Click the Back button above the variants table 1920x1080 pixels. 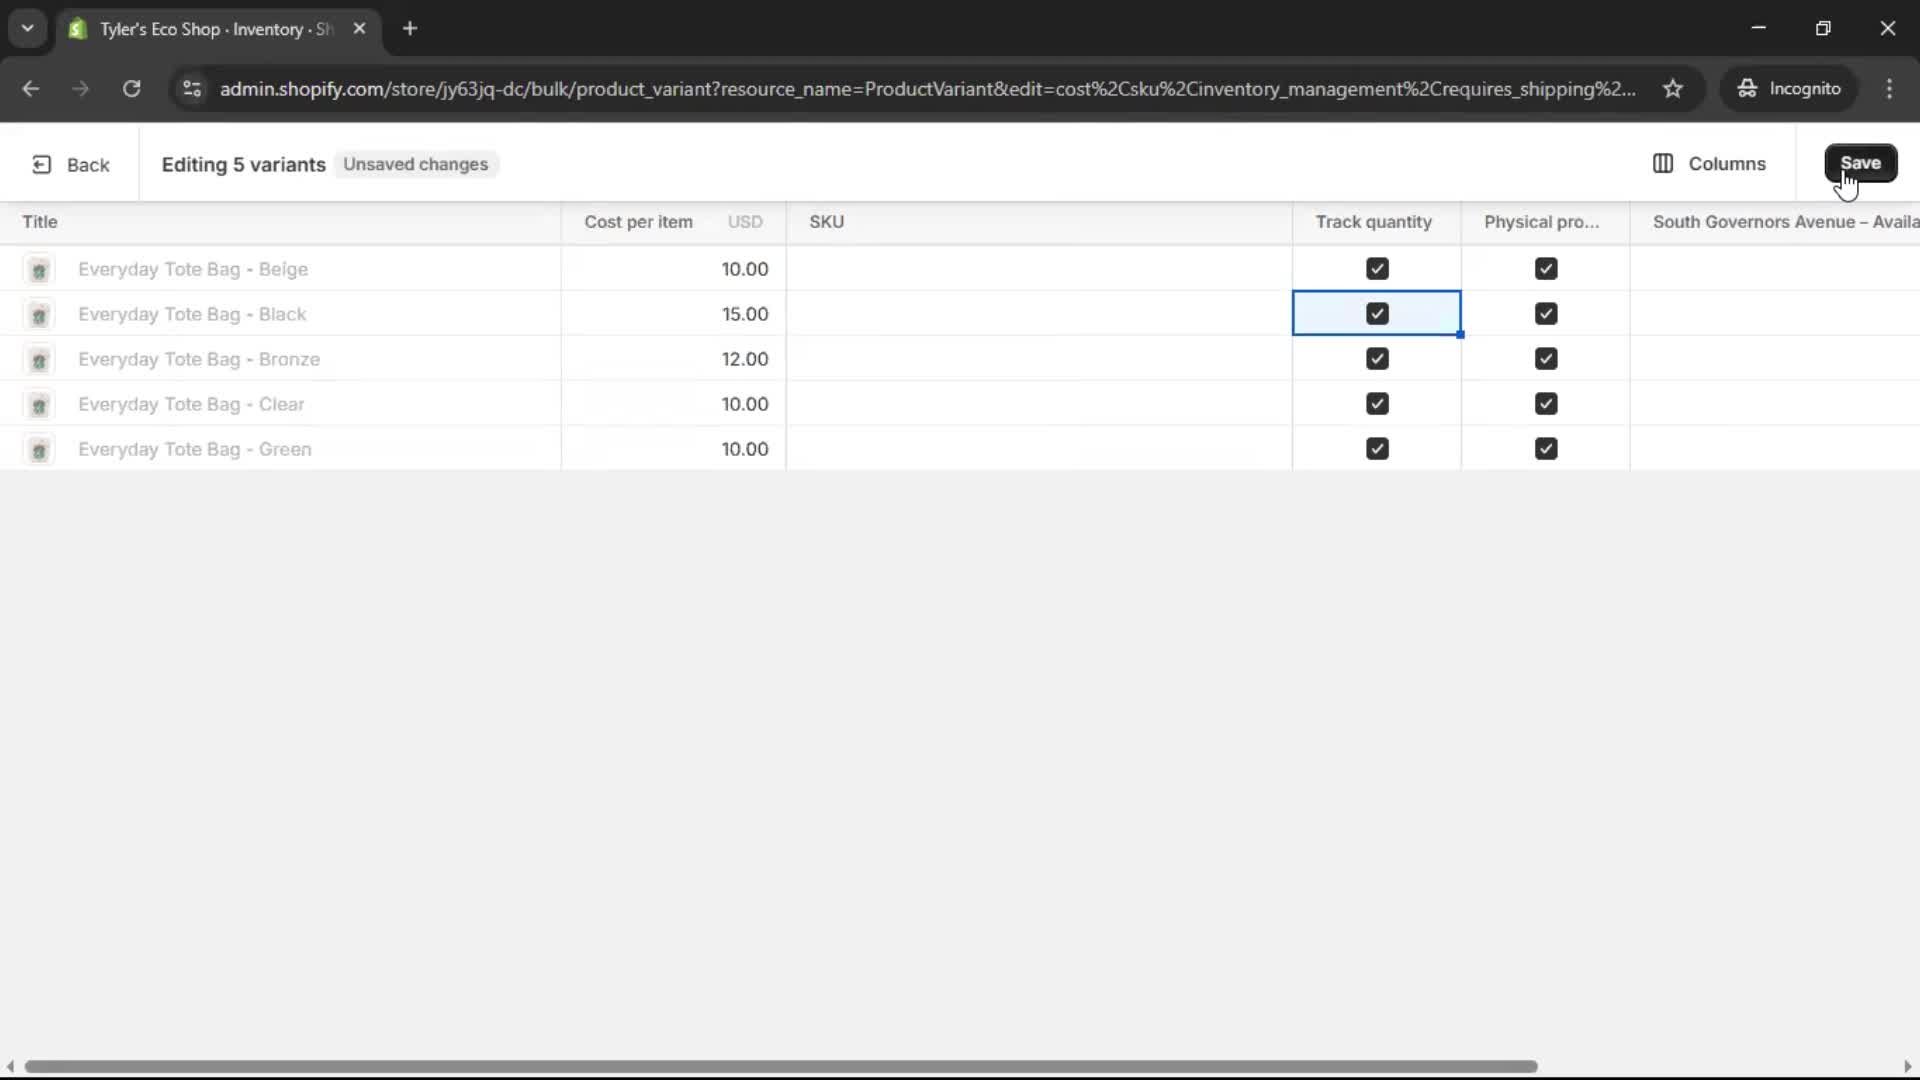[70, 164]
